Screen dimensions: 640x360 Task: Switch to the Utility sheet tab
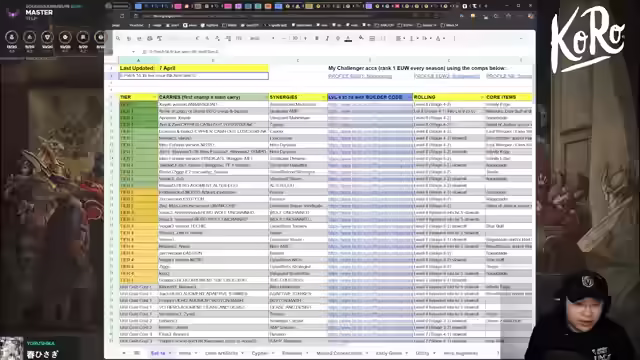coord(422,353)
